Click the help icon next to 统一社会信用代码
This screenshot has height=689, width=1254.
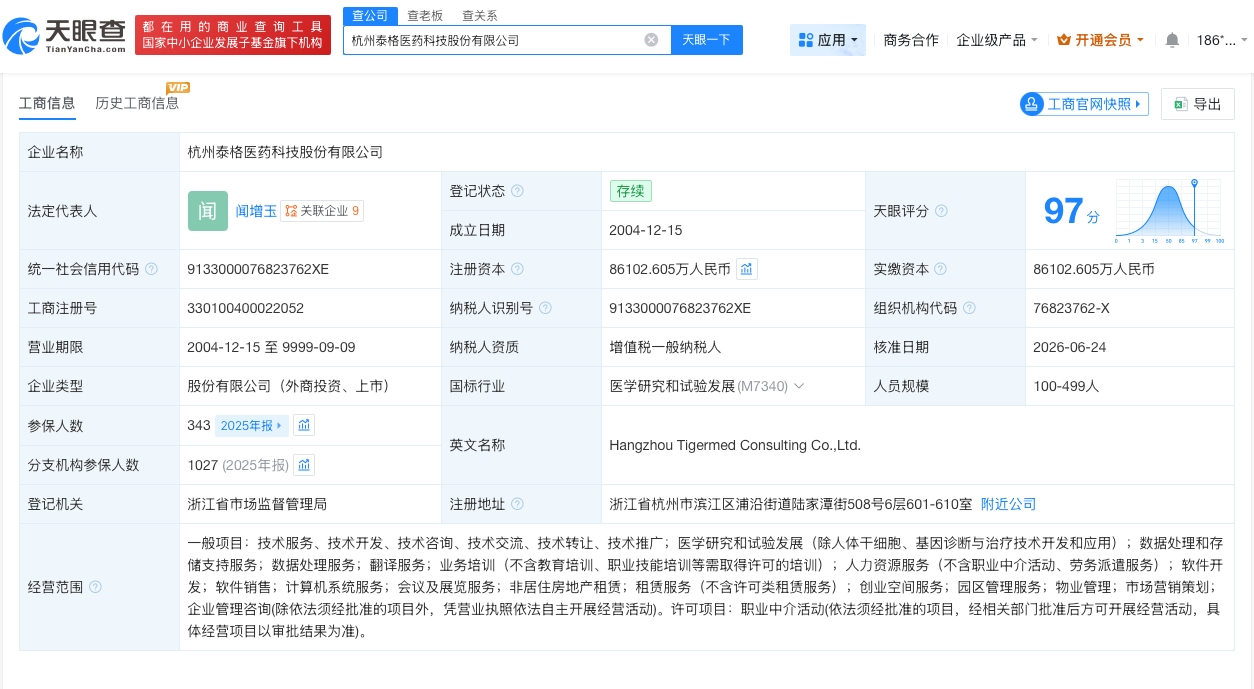[x=151, y=269]
